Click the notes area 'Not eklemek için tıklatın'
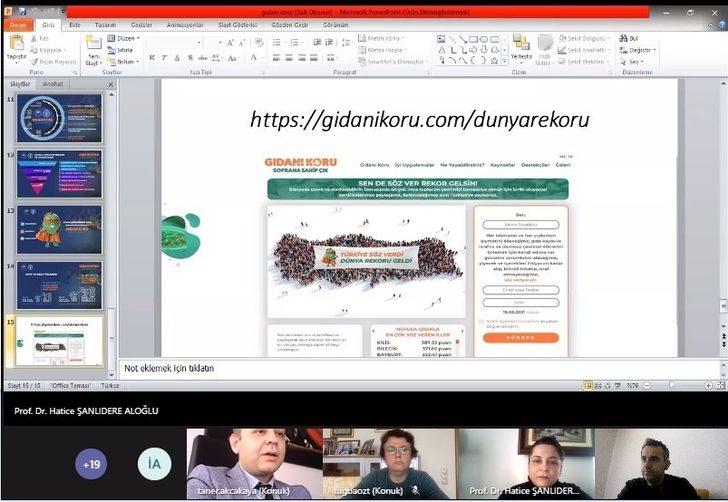The image size is (728, 502). pos(169,368)
